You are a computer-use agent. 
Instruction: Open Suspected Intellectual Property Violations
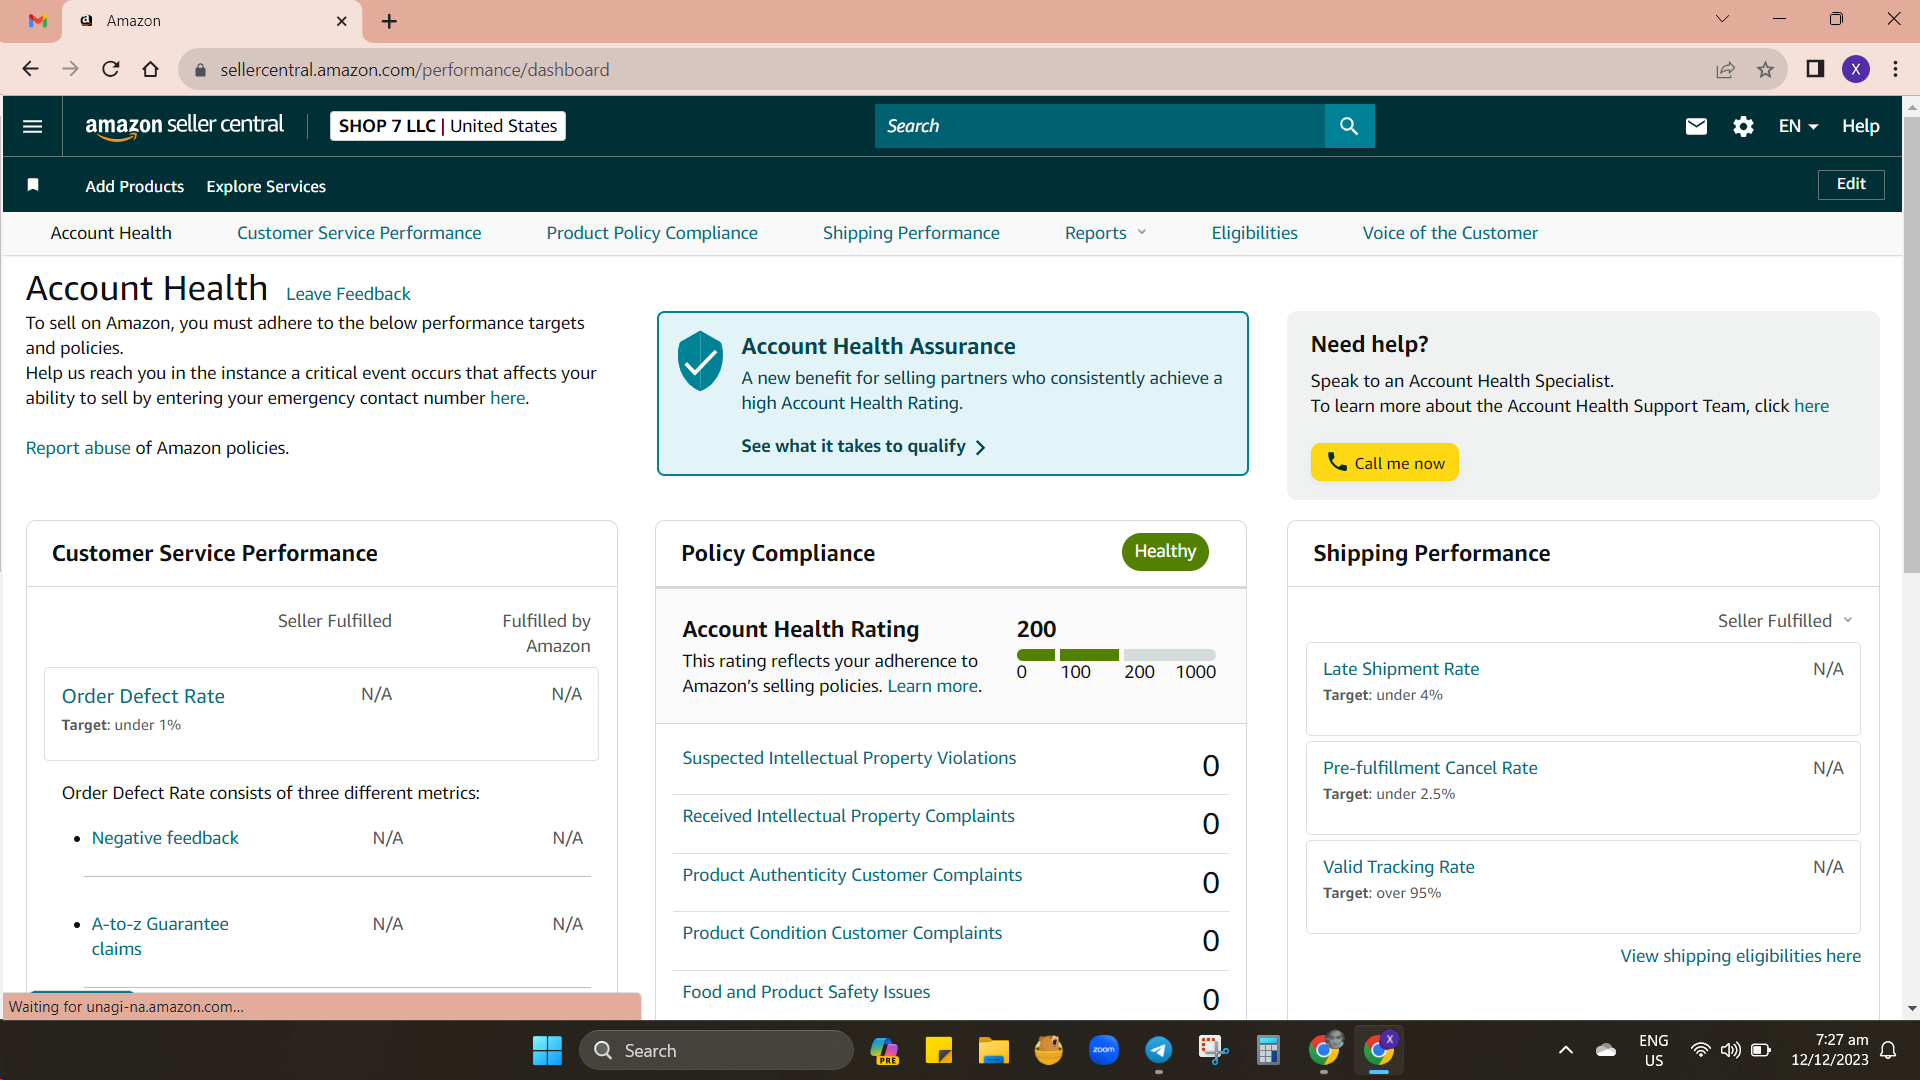coord(849,758)
